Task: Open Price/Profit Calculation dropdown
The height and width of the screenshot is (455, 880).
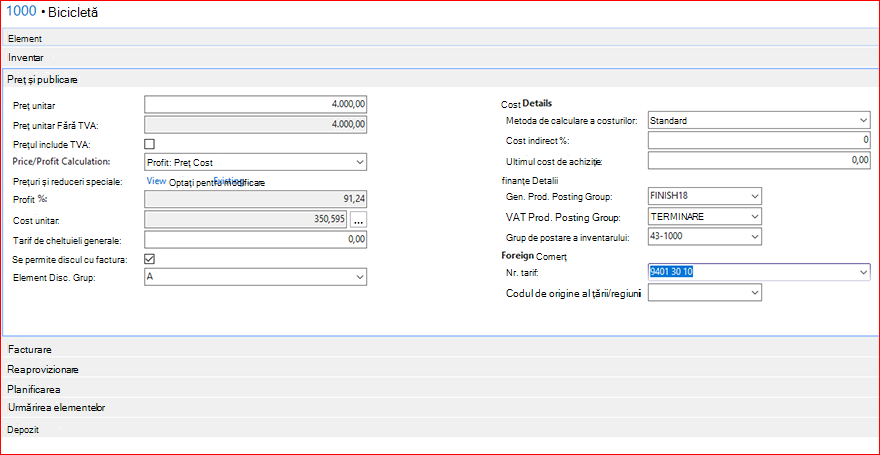Action: pyautogui.click(x=359, y=162)
